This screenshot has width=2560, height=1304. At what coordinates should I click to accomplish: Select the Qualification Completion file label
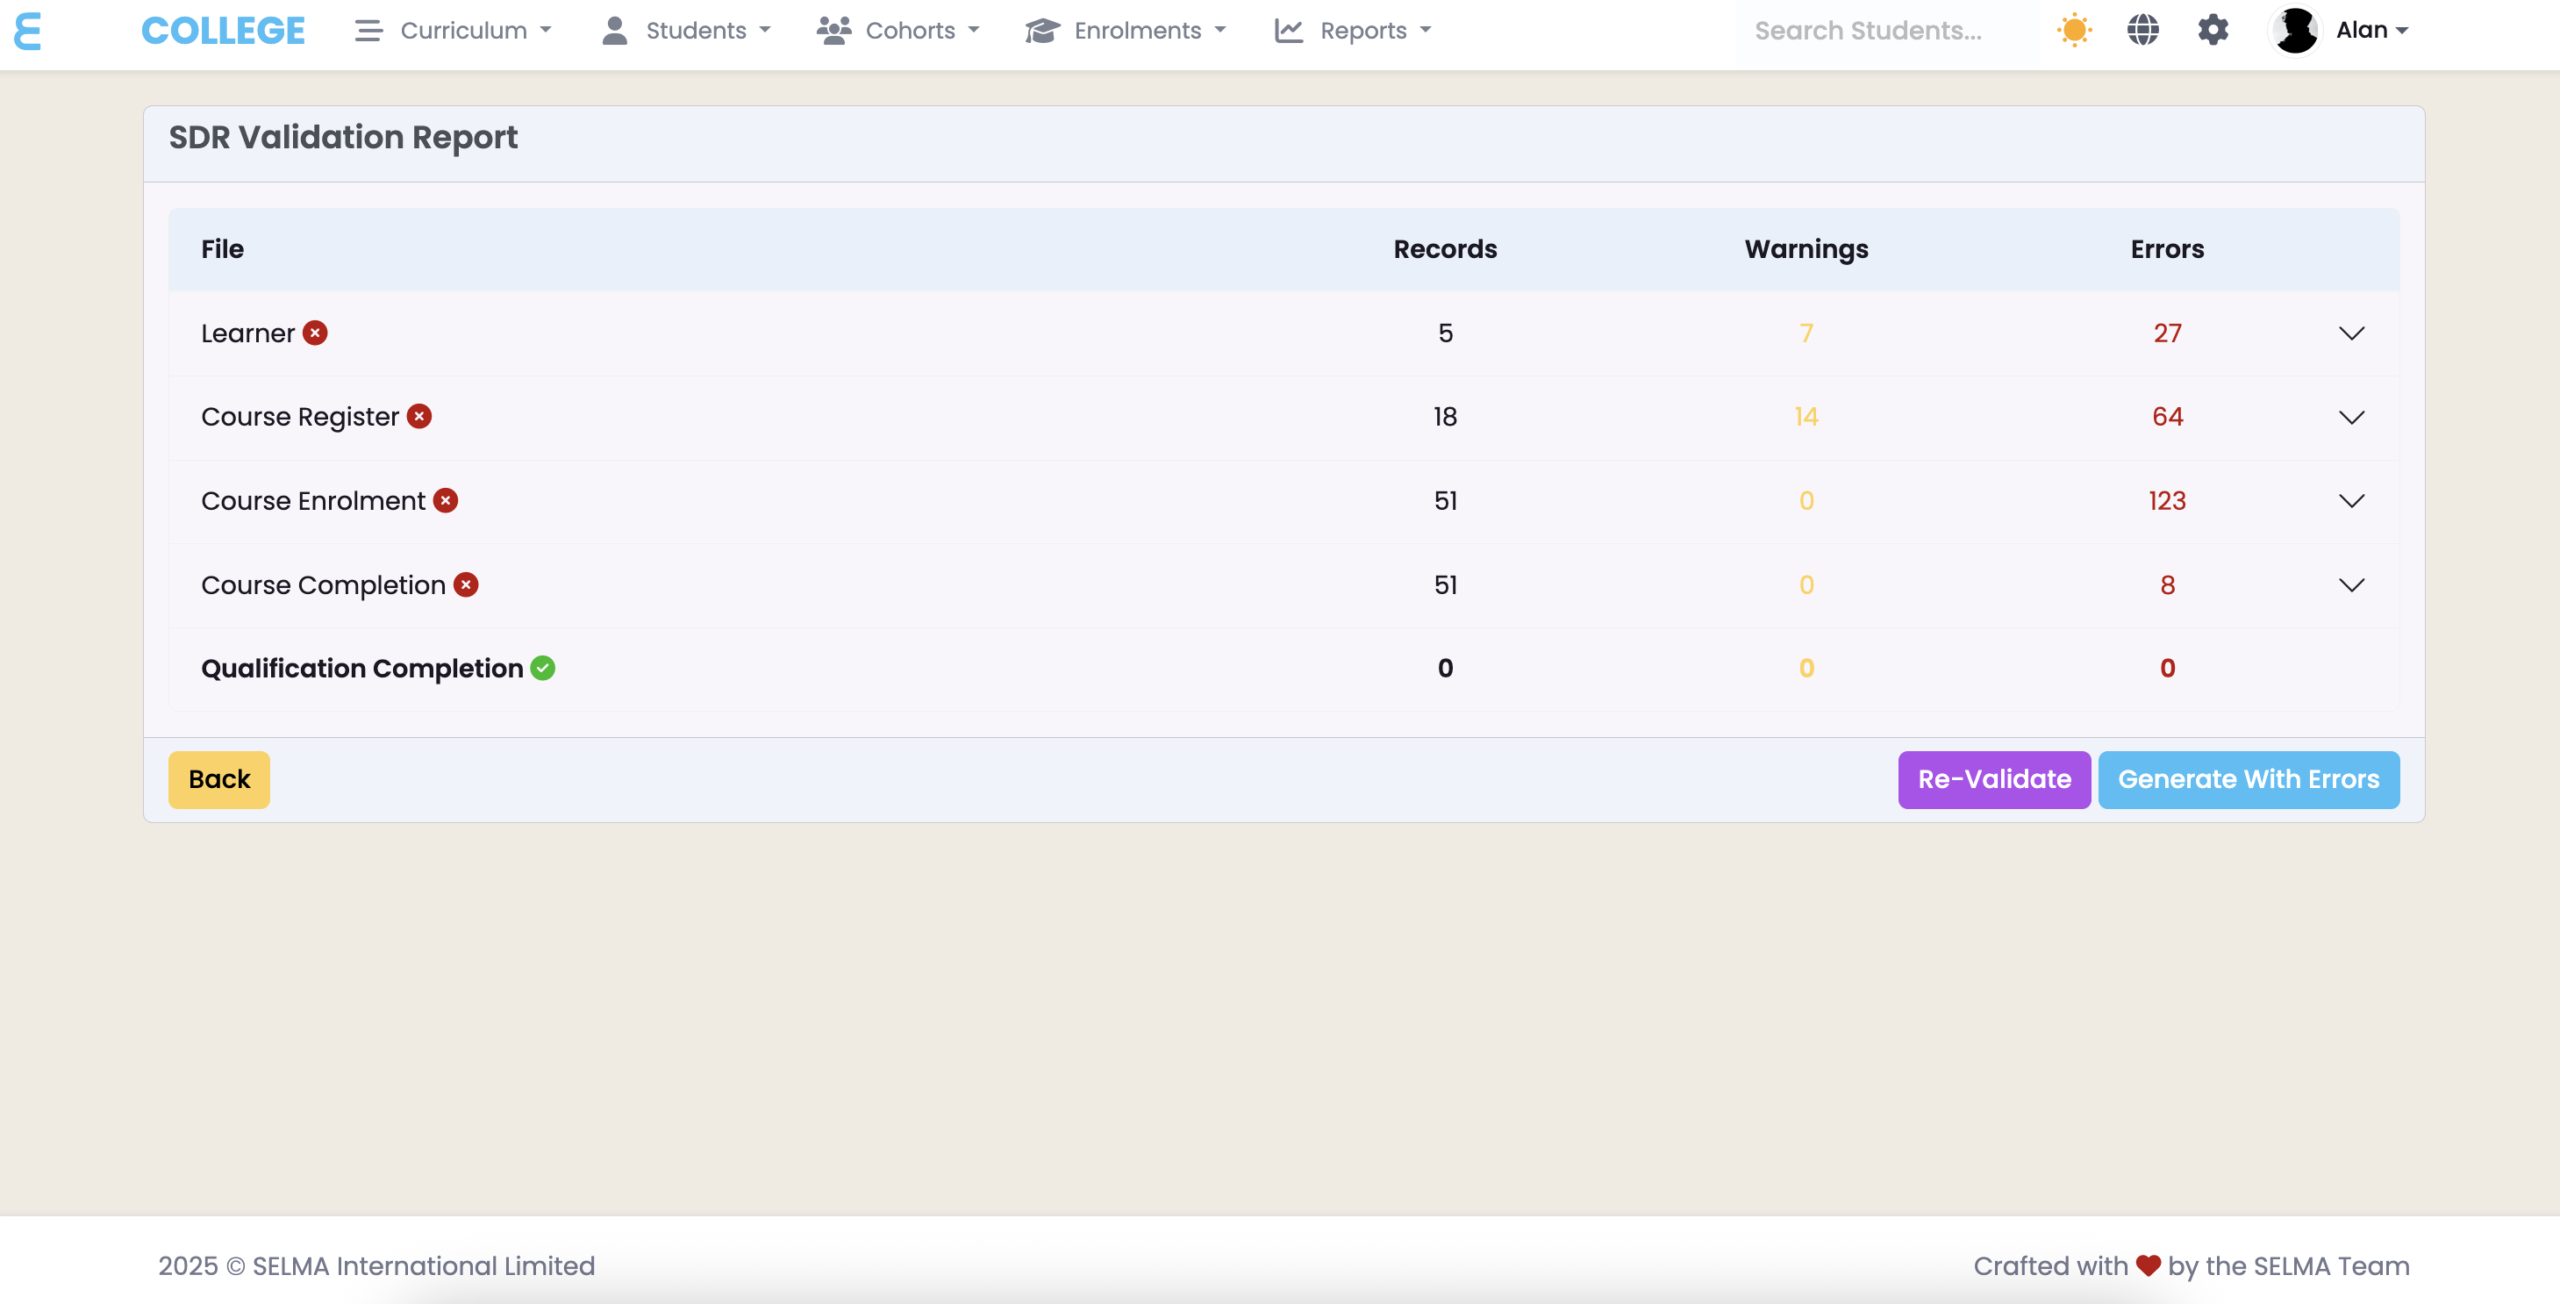click(x=362, y=668)
